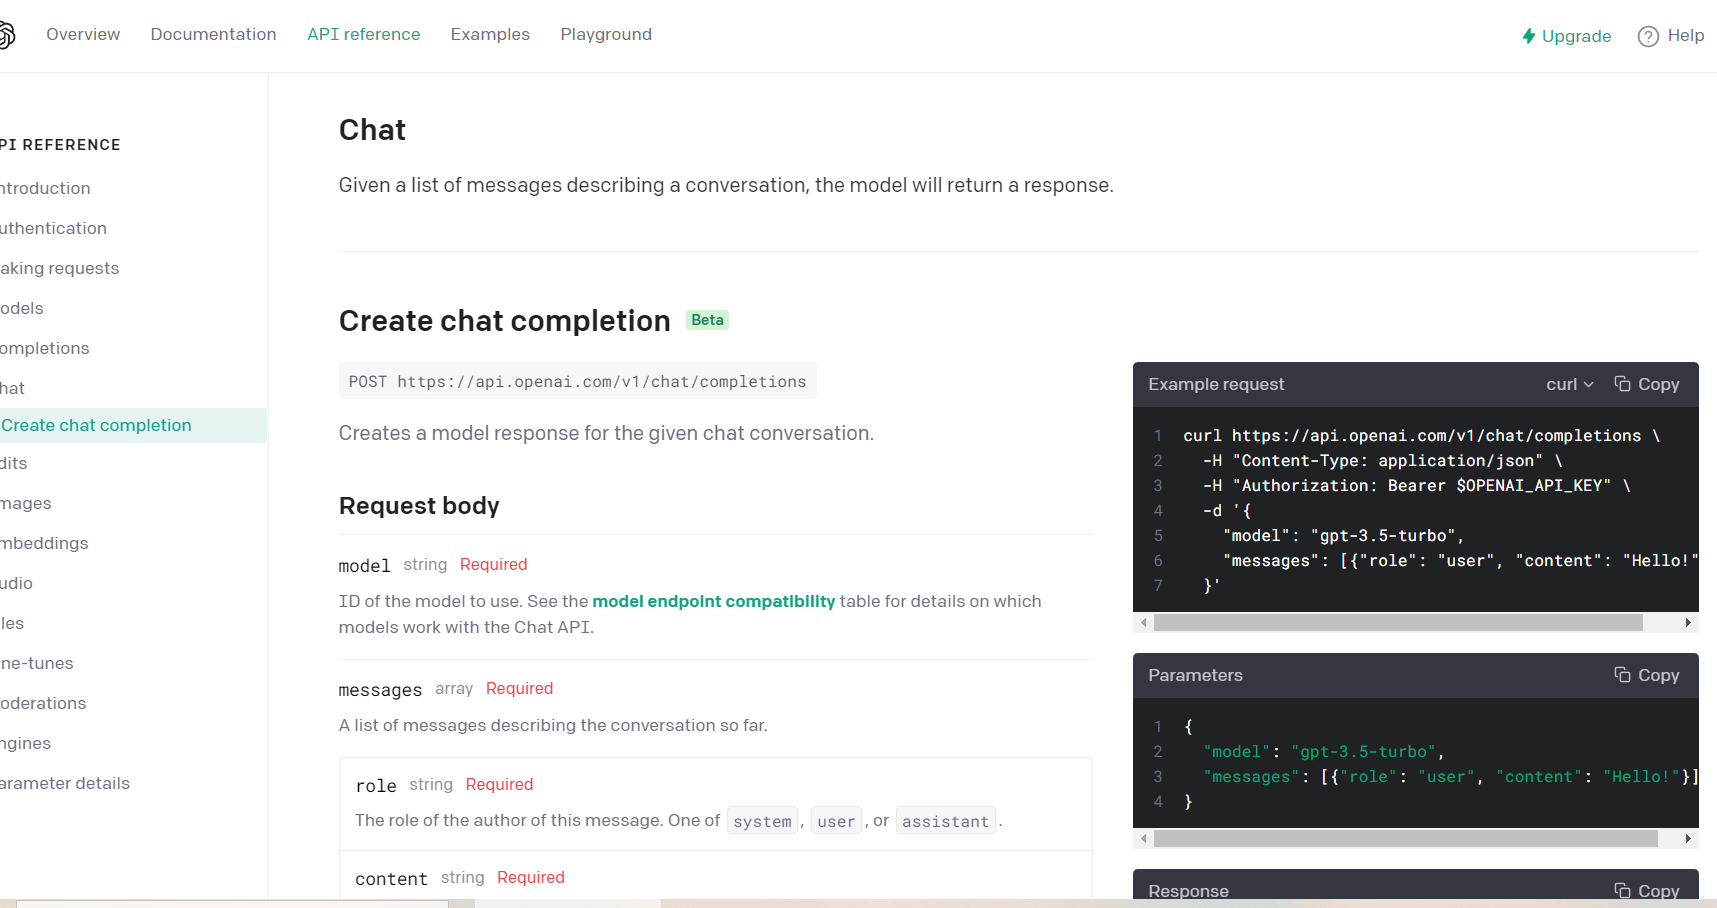Click the Upgrade lightning bolt icon

pos(1528,36)
